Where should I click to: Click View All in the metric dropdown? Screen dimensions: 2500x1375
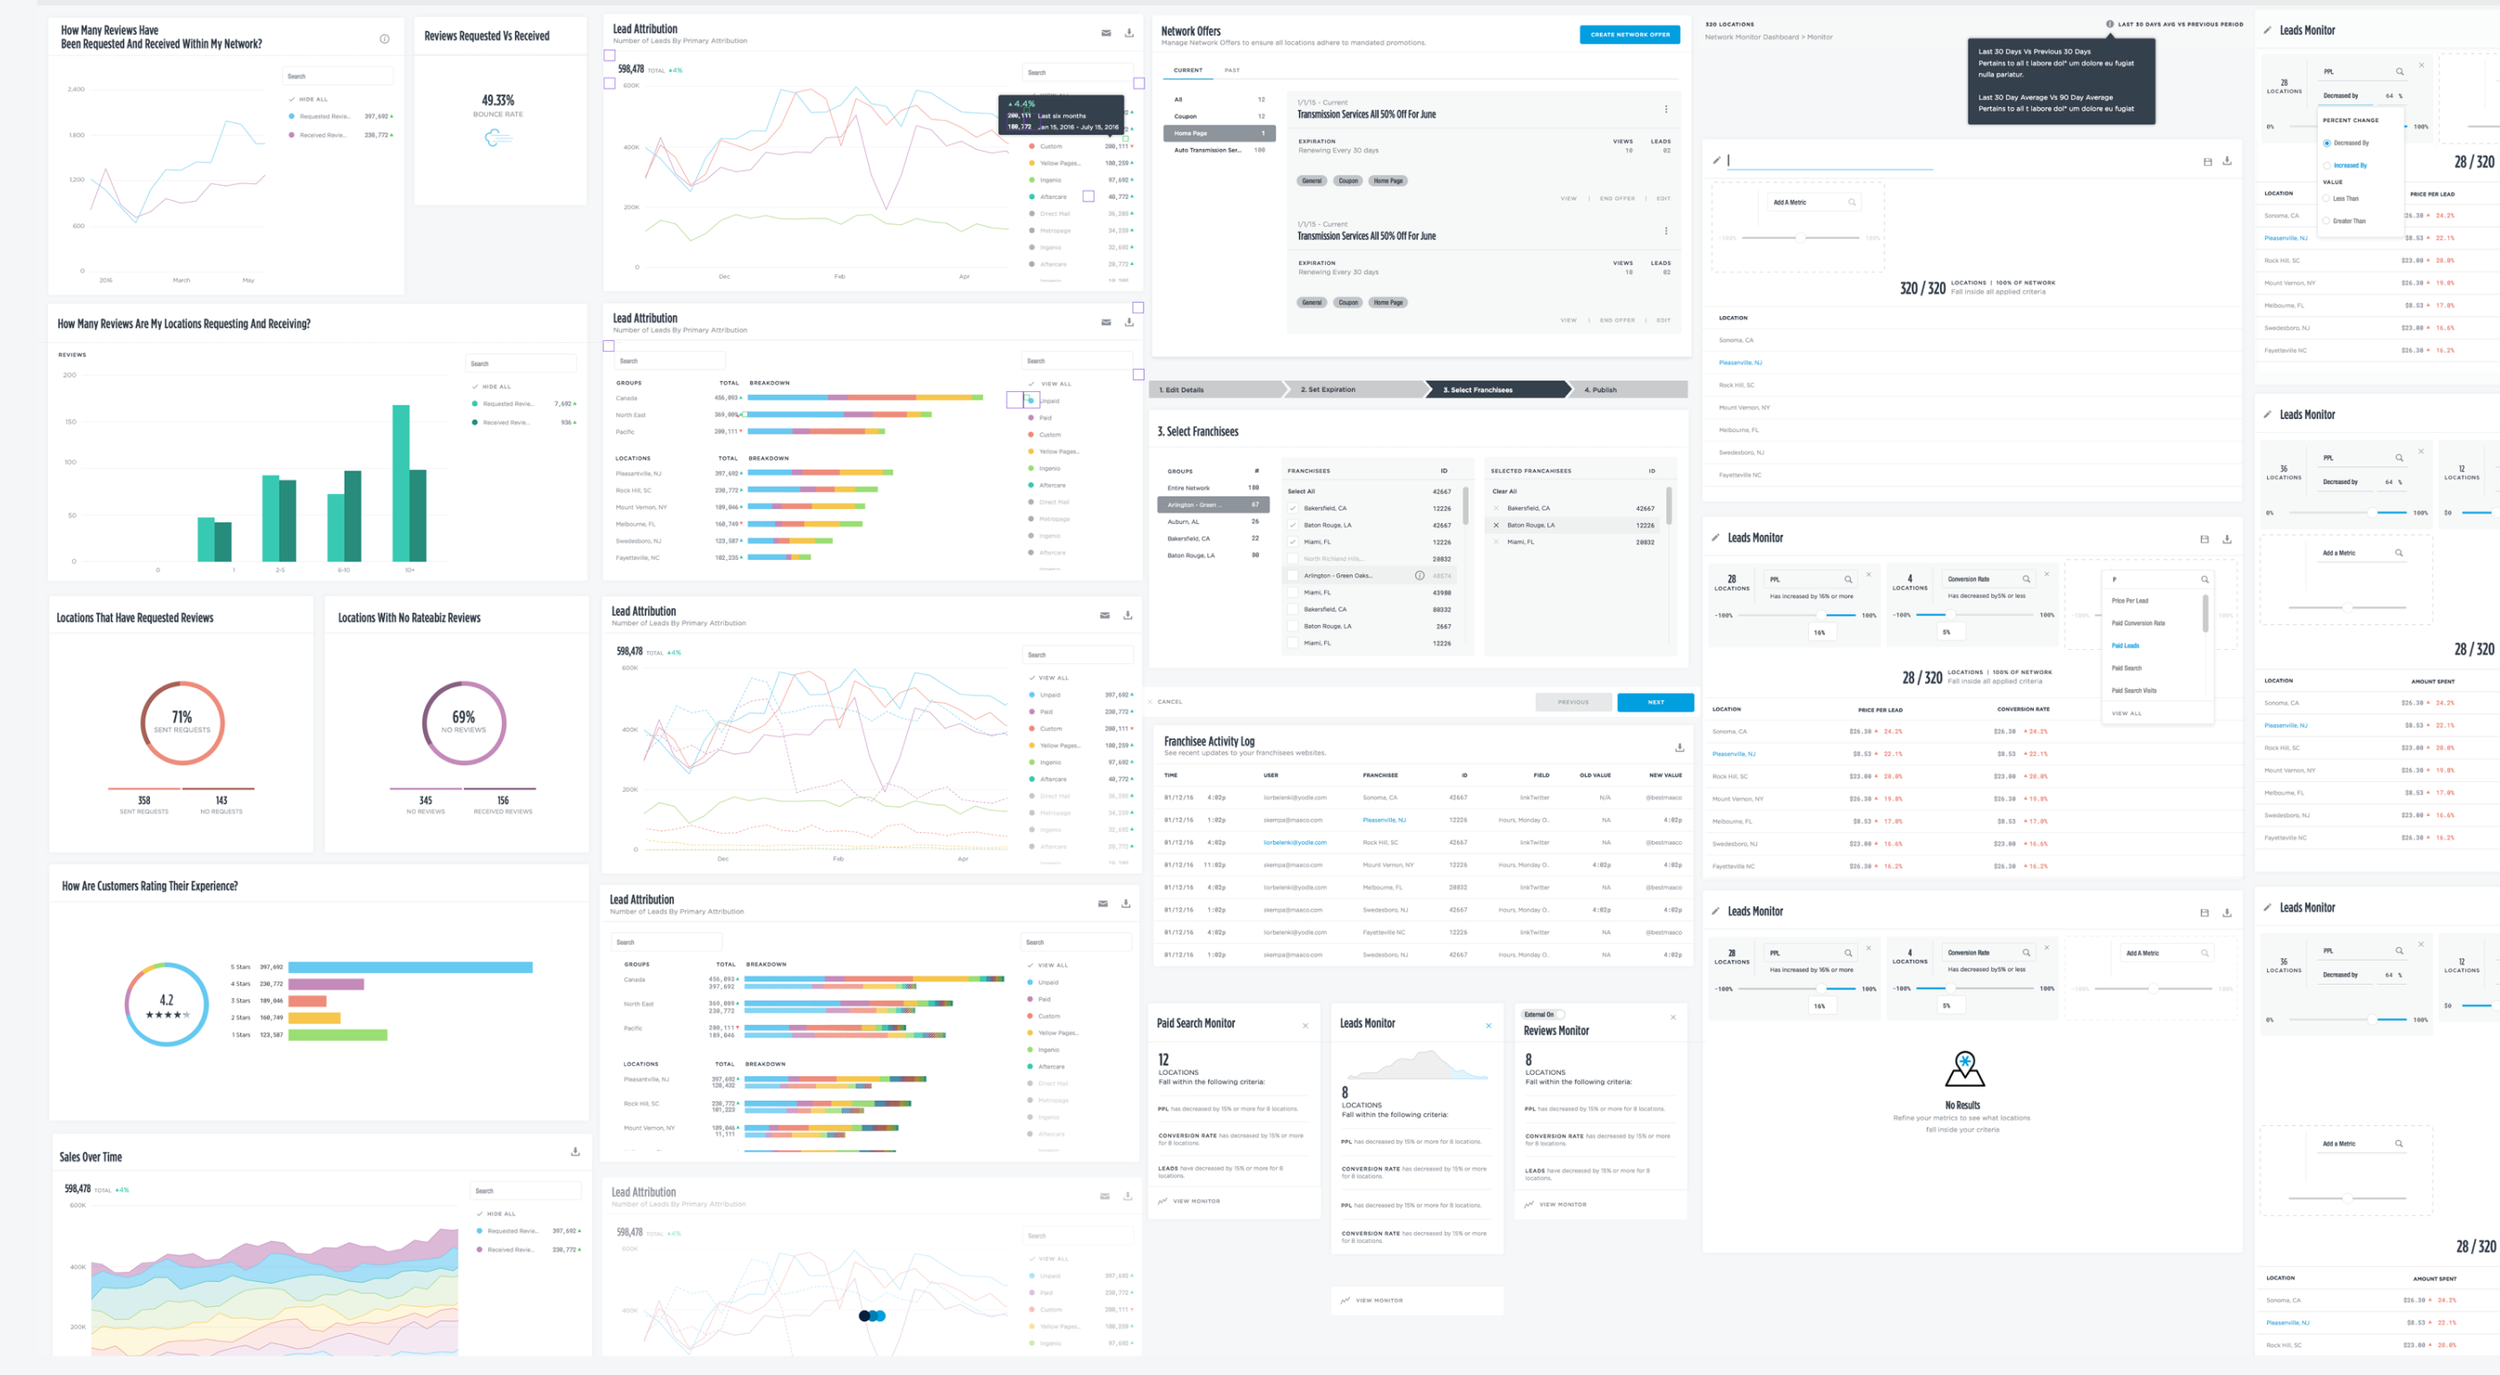pos(2126,713)
